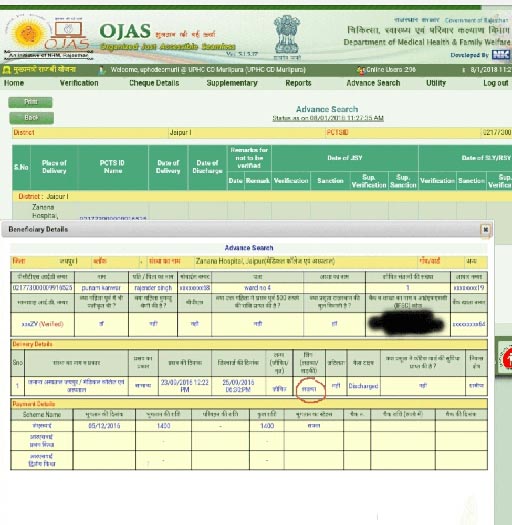Click Date of Discharge column header
512x525 pixels.
[x=207, y=167]
